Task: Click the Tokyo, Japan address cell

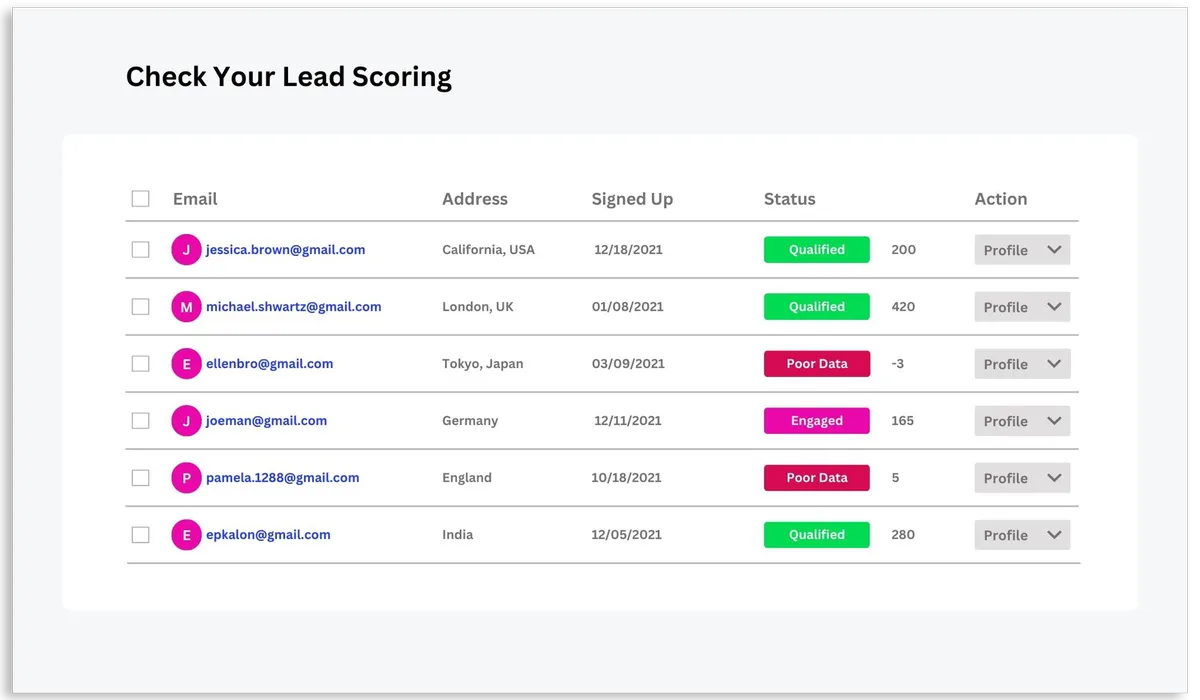Action: 483,364
